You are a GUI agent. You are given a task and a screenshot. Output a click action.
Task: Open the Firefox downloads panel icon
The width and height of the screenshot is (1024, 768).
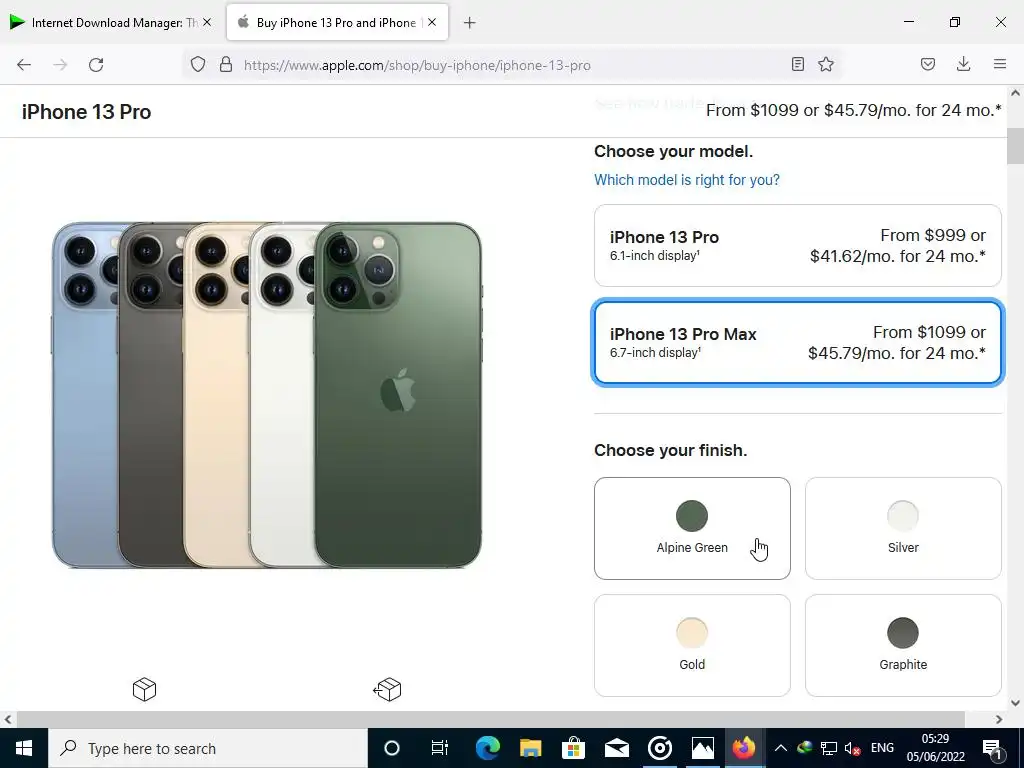pos(963,65)
